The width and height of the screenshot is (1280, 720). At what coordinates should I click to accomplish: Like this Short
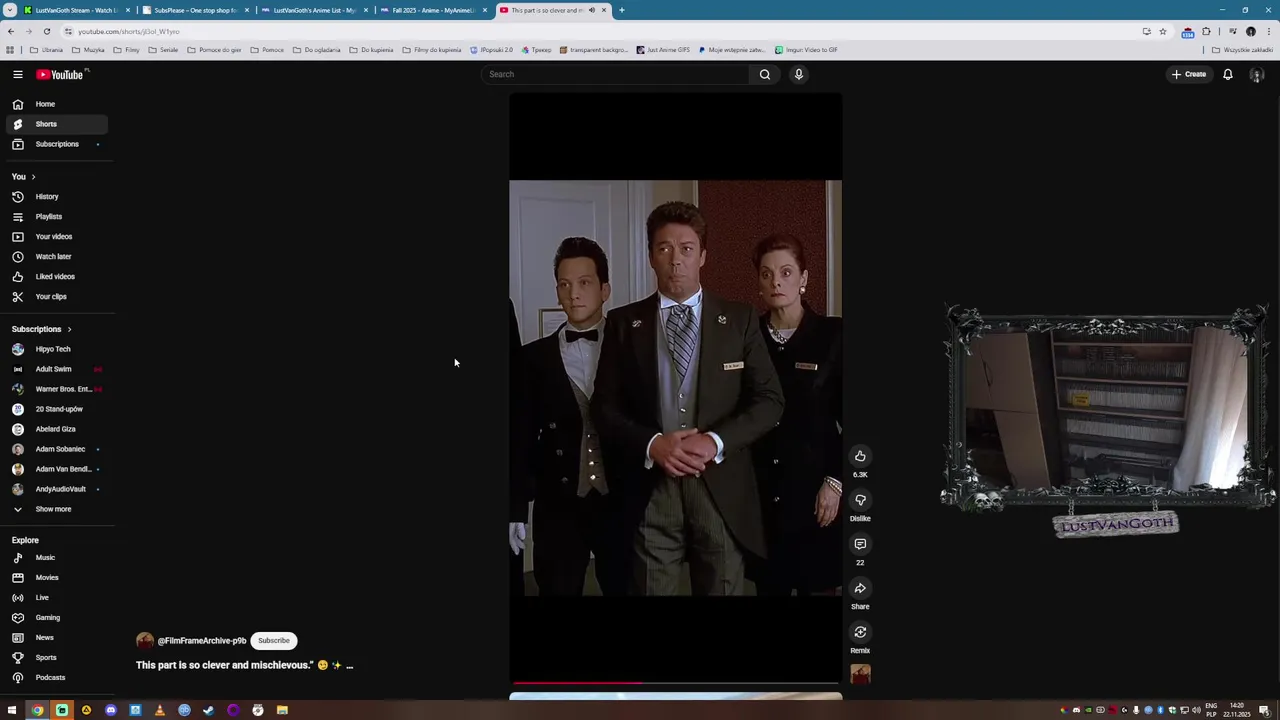pos(860,456)
